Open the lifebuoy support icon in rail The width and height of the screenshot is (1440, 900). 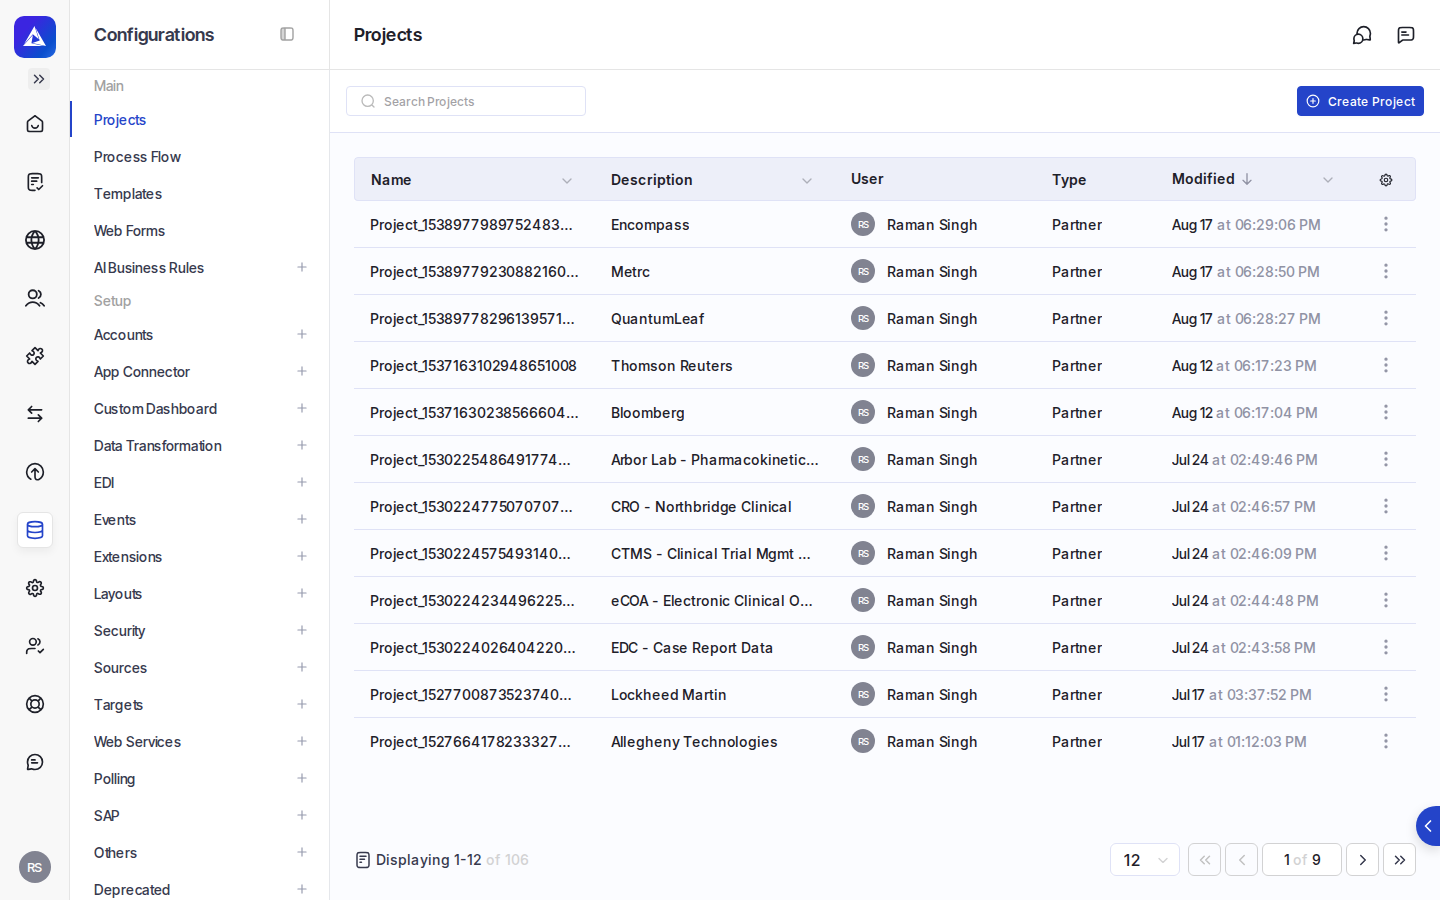[x=35, y=704]
